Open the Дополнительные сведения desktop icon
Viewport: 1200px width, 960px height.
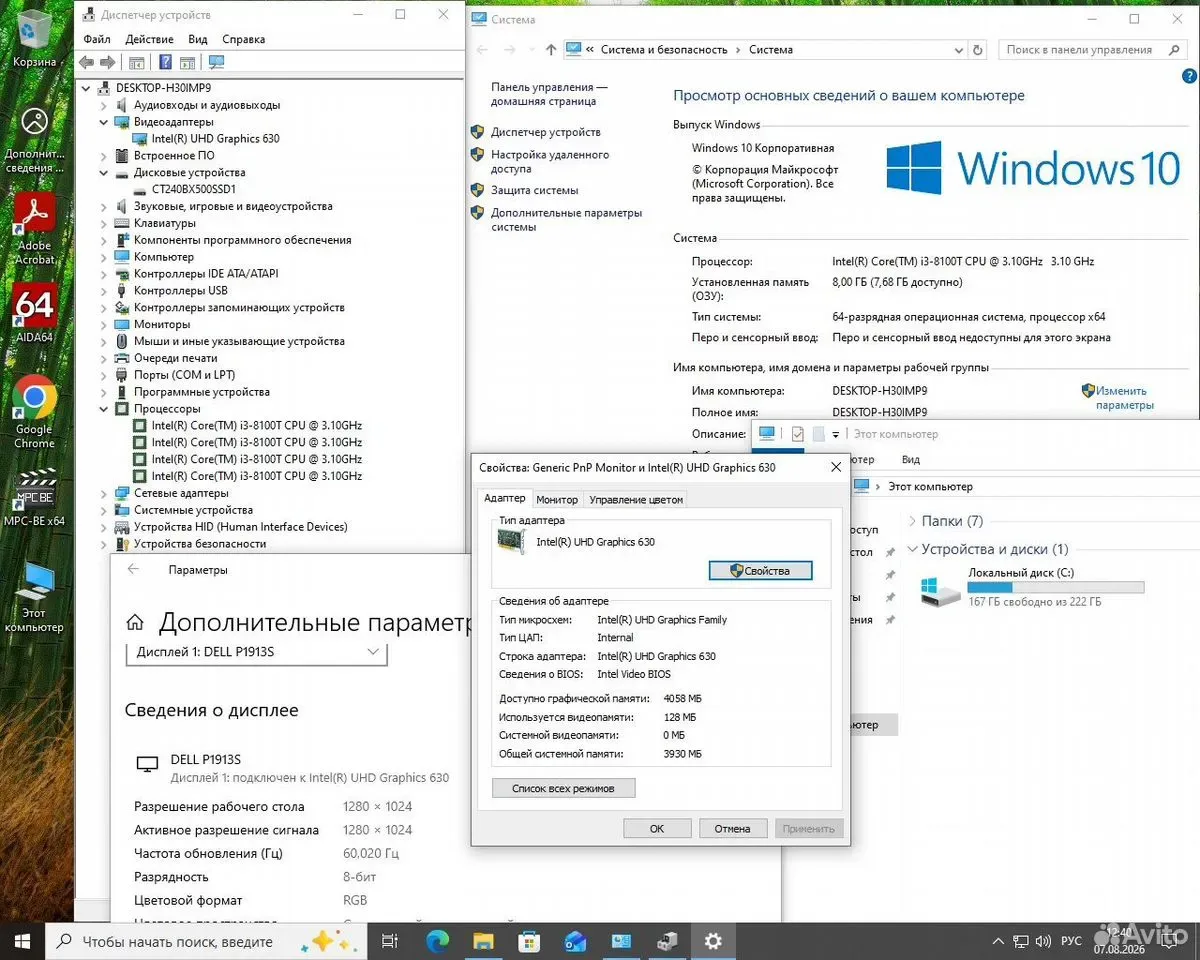34,140
